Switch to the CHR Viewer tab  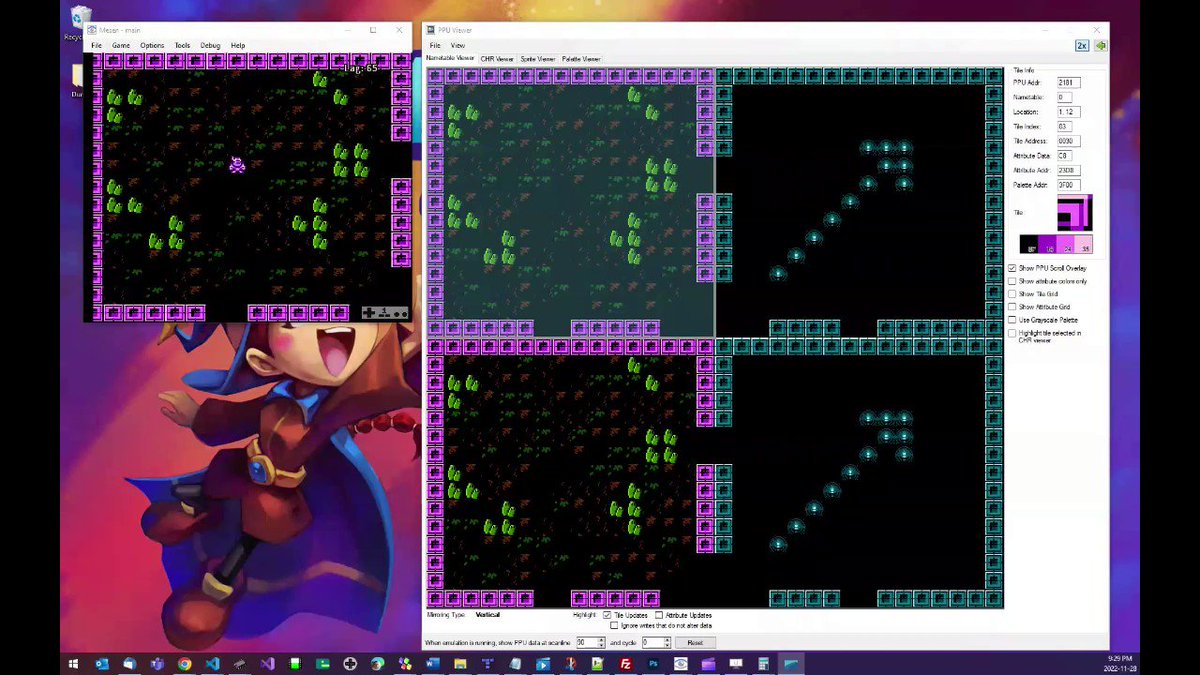coord(497,59)
